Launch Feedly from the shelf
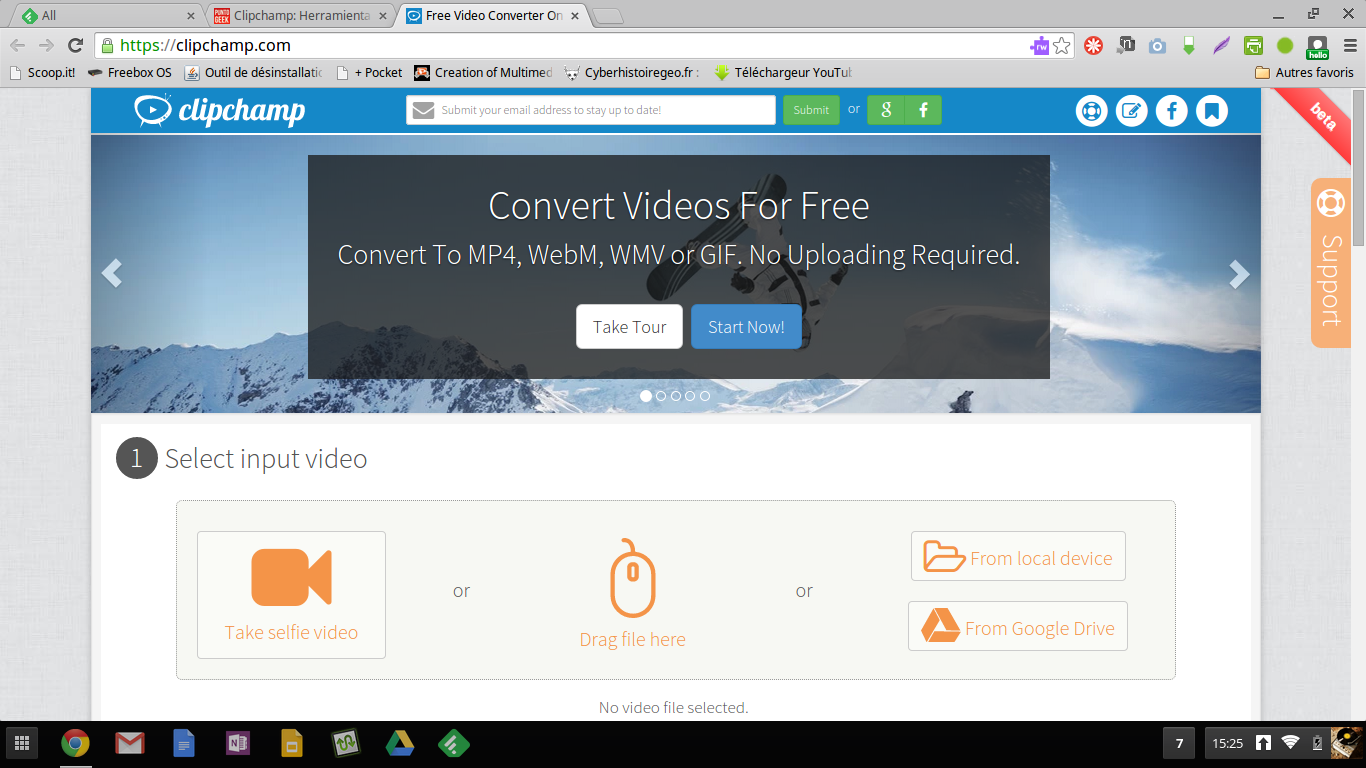This screenshot has height=768, width=1366. [x=454, y=743]
